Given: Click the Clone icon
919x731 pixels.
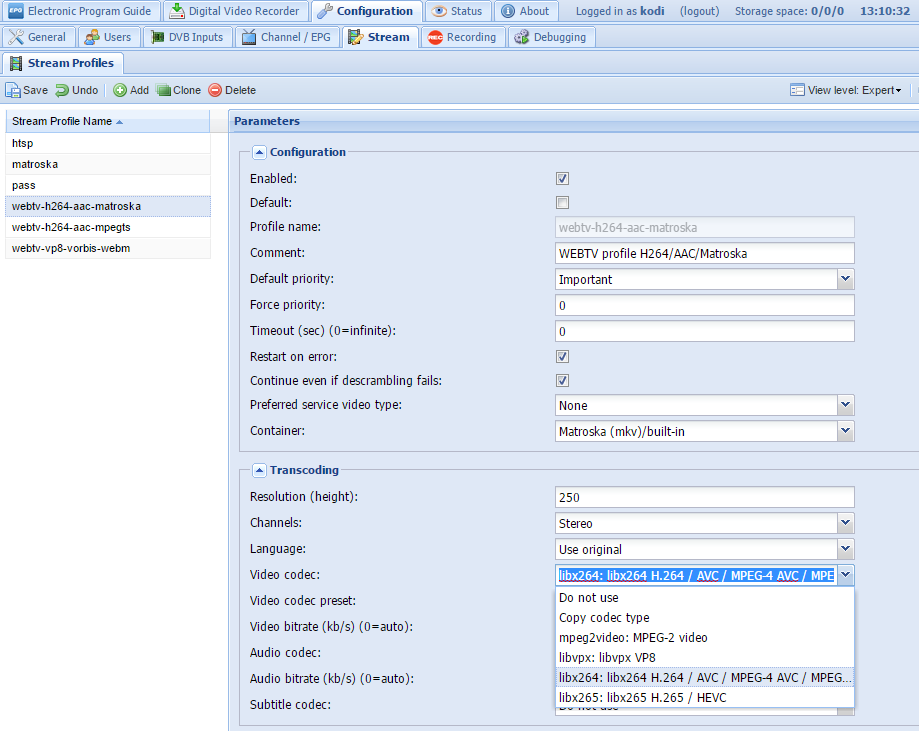Looking at the screenshot, I should point(164,90).
